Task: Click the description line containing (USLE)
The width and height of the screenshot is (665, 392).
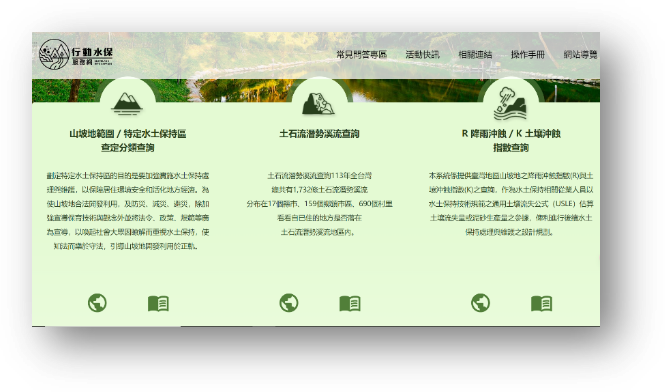Action: [511, 204]
